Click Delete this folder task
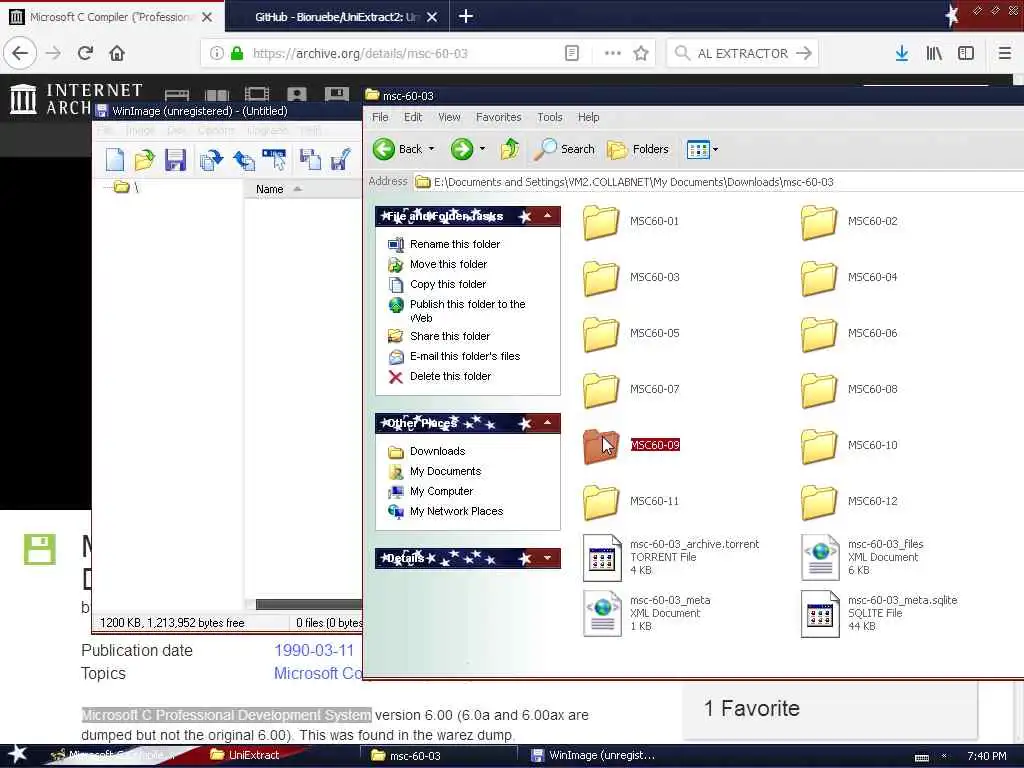Viewport: 1024px width, 768px height. 440,376
